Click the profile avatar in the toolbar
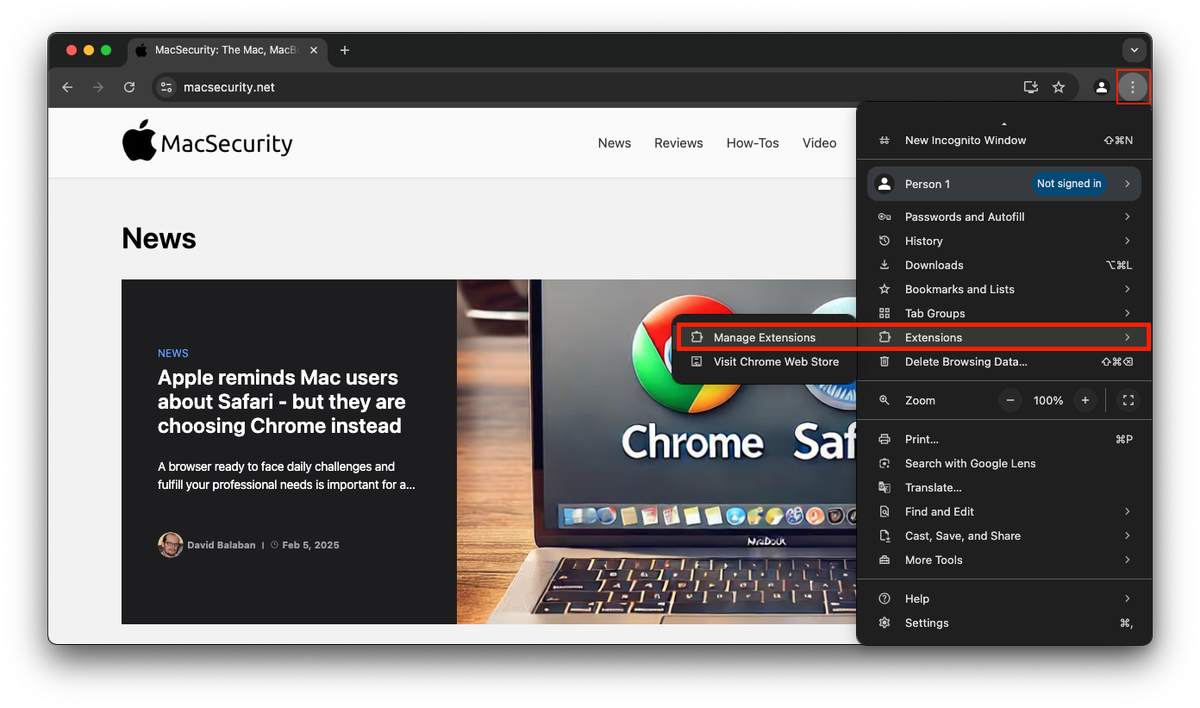Screen dimensions: 1200x708 [1101, 87]
